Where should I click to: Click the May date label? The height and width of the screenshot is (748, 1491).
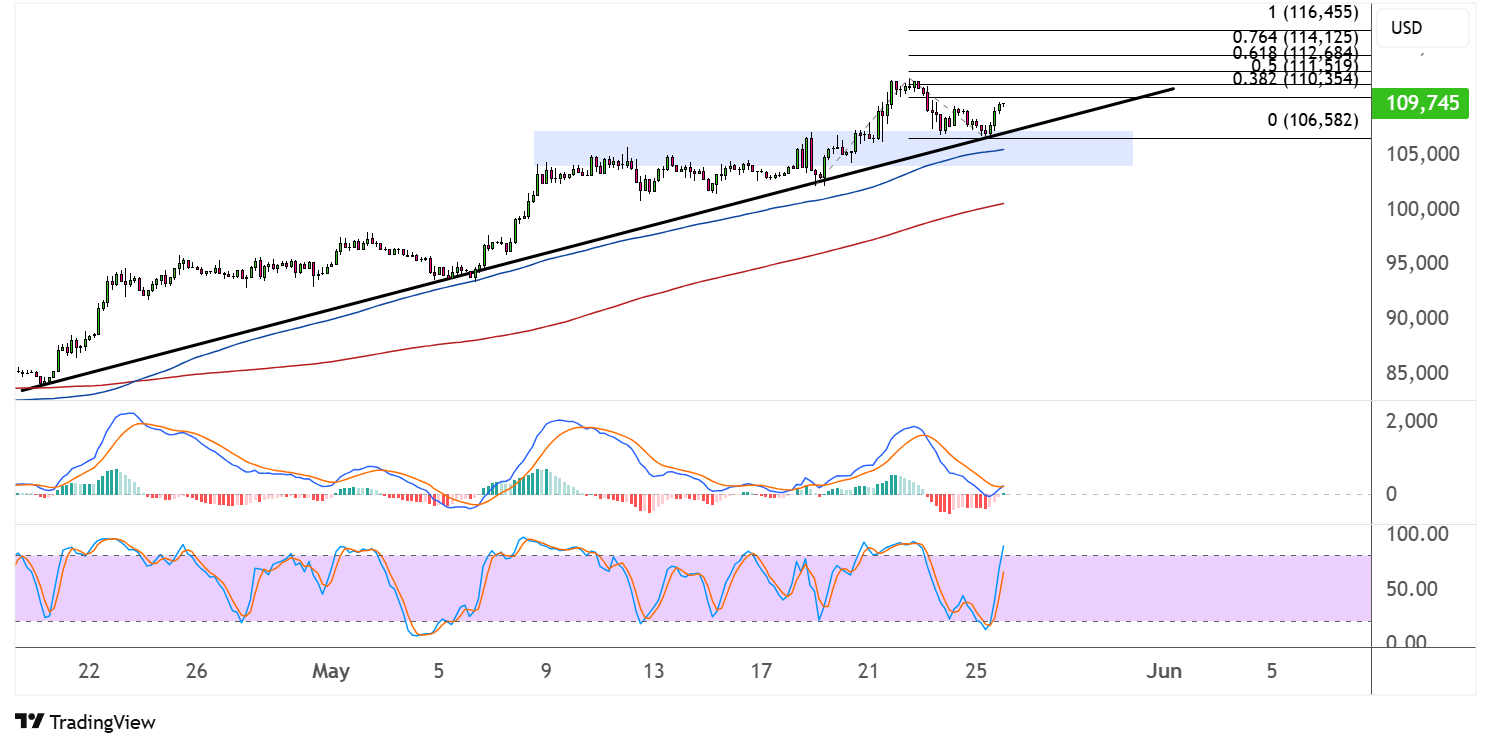pos(331,671)
